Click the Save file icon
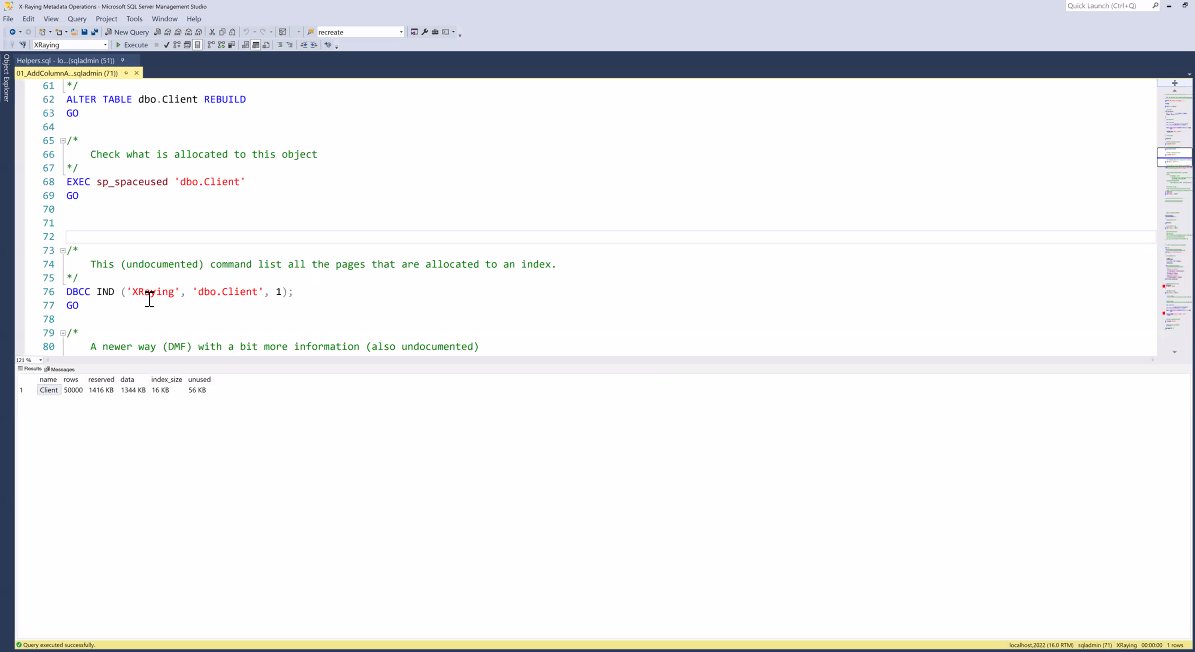 point(85,32)
